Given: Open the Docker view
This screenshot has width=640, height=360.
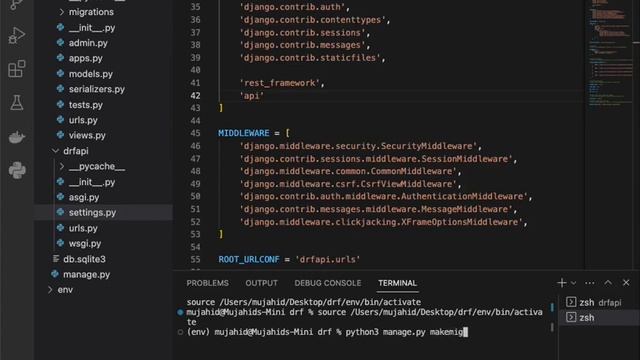Looking at the screenshot, I should [17, 137].
